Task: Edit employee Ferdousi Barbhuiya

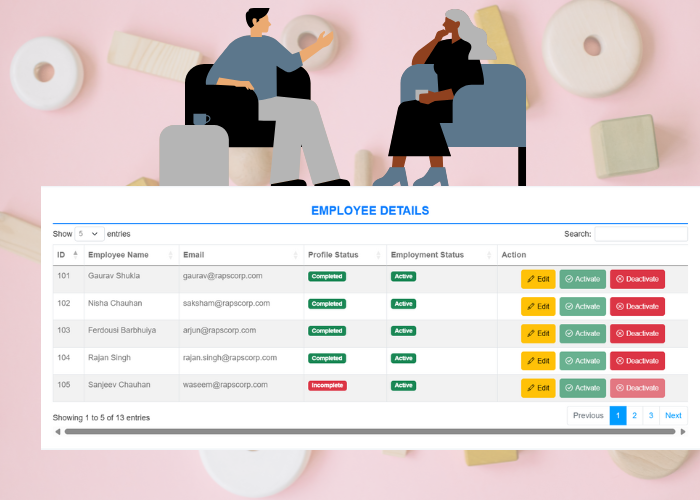Action: tap(538, 333)
